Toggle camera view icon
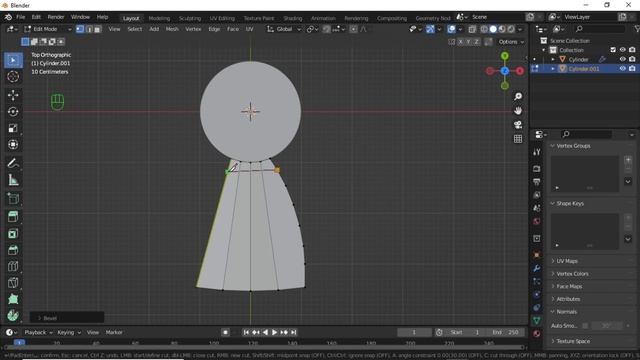The height and width of the screenshot is (360, 640). (518, 124)
